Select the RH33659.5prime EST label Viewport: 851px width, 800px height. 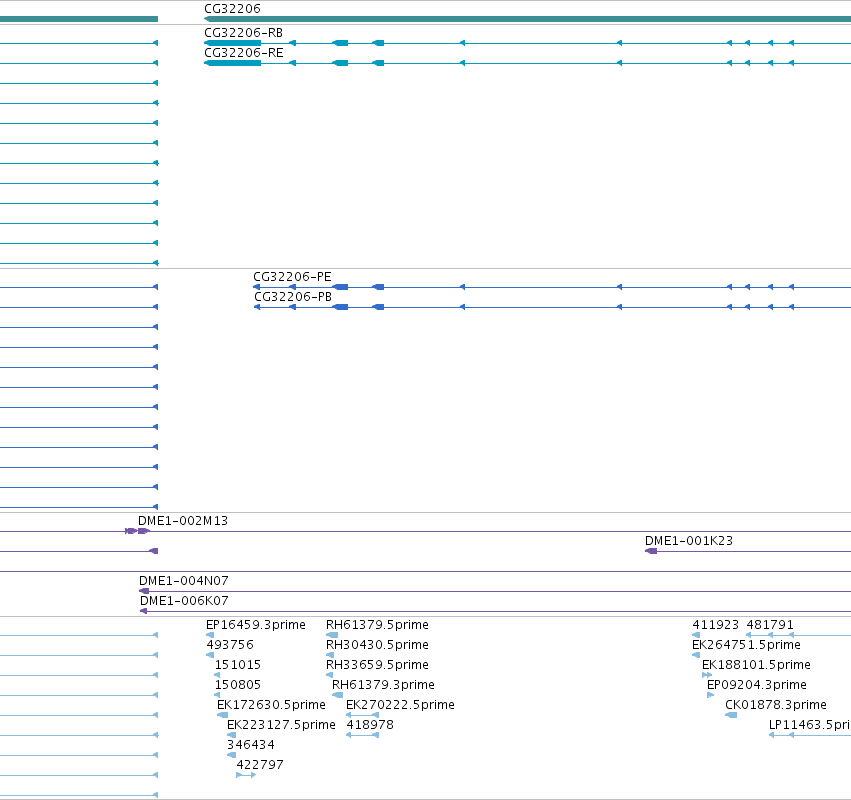point(377,665)
